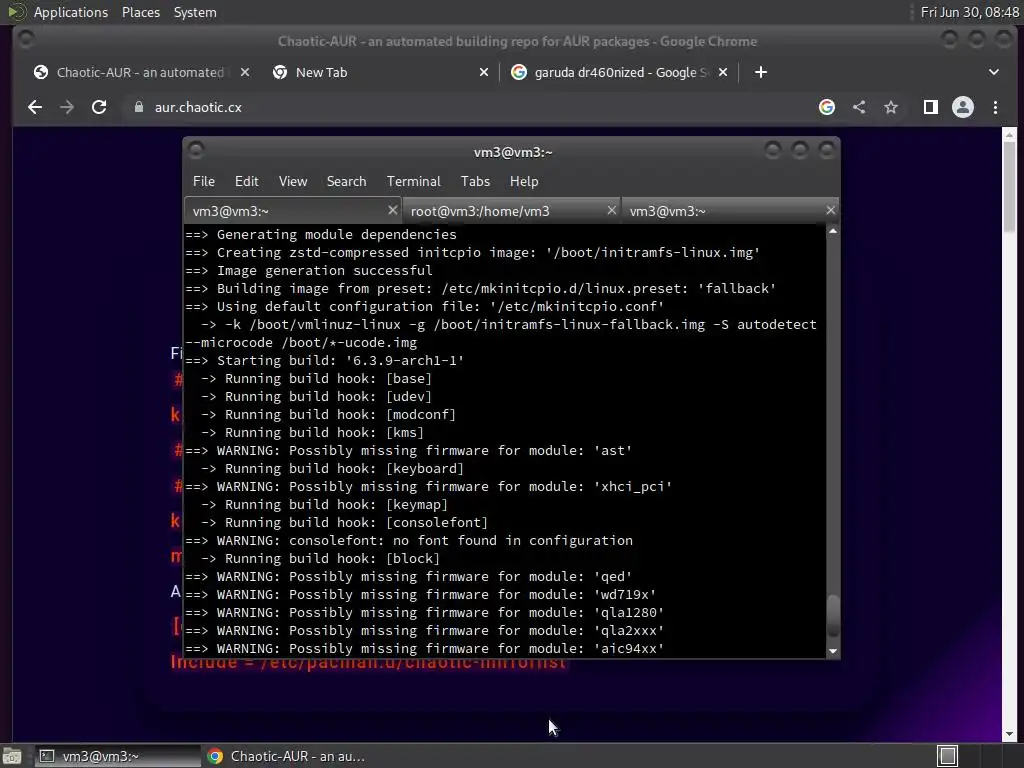Close root@vm3:/home/vm3 terminal tab
Viewport: 1024px width, 768px height.
[612, 210]
